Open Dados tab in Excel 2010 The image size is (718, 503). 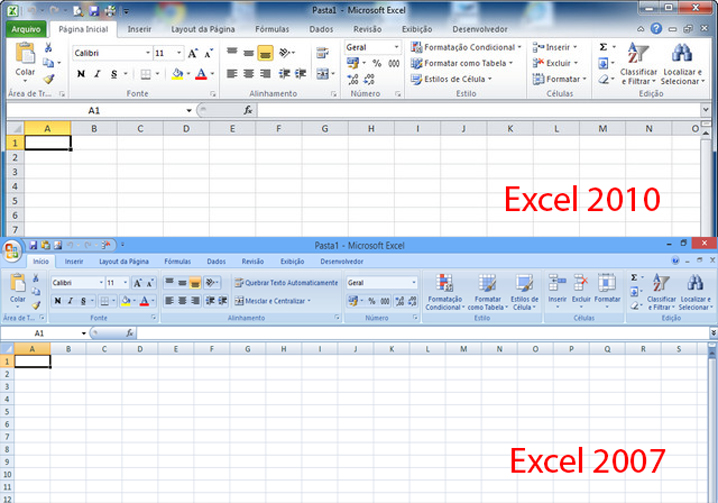[321, 29]
